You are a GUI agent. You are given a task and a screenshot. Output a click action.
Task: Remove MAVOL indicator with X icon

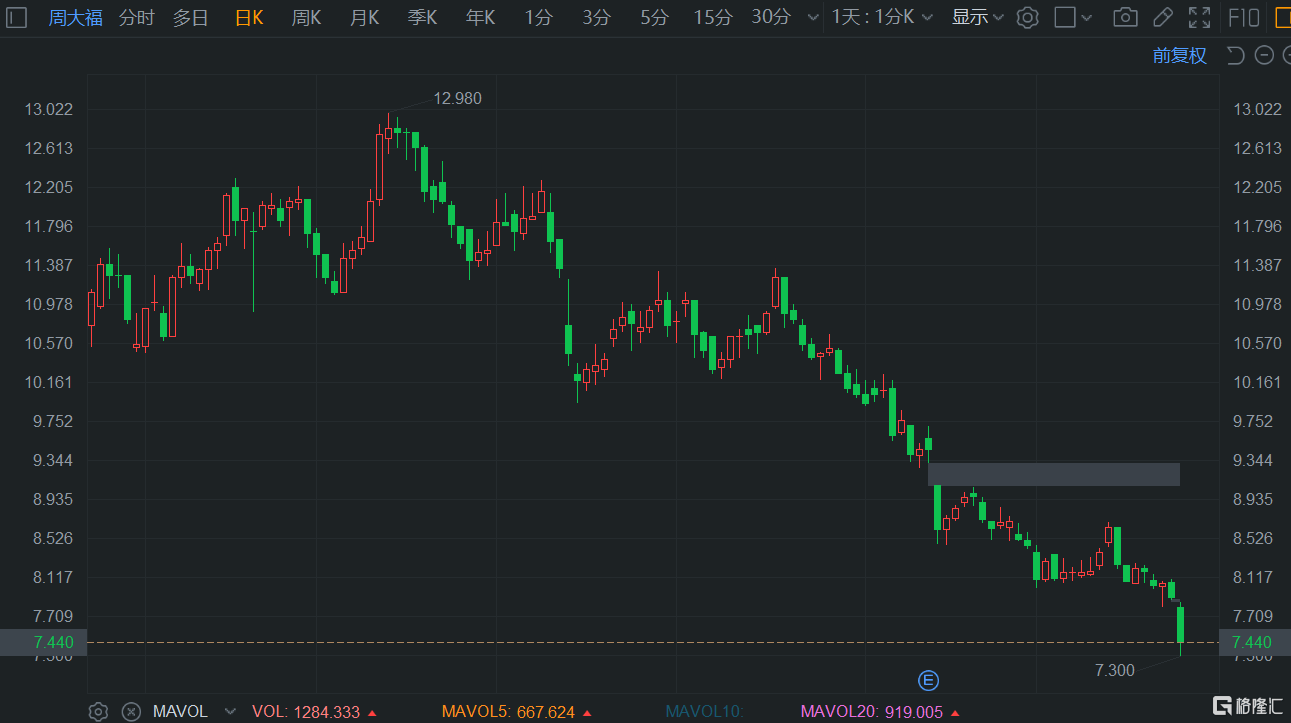pos(131,712)
